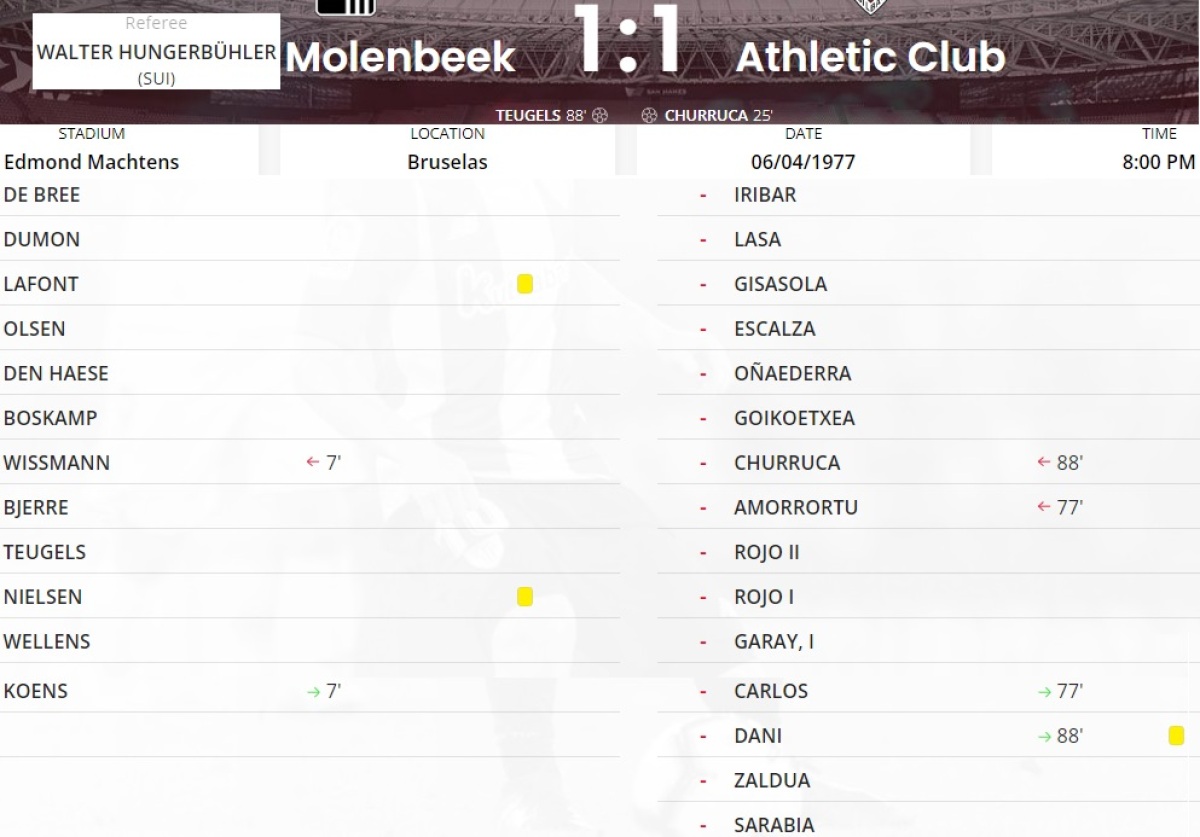Image resolution: width=1200 pixels, height=837 pixels.
Task: Select player Goikoetxea in the lineup
Action: point(794,418)
